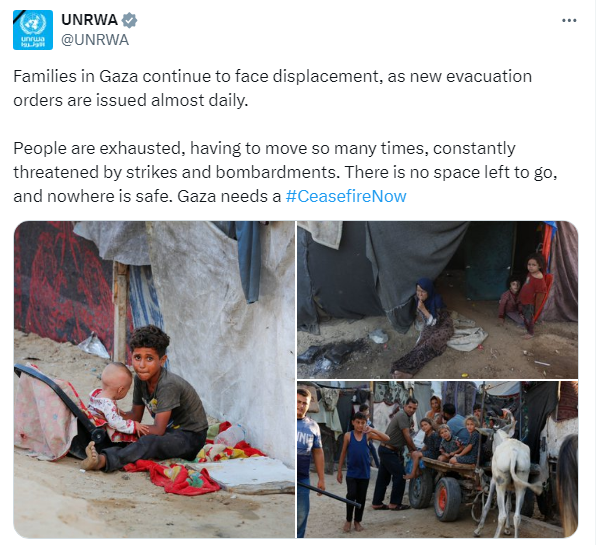Click the white donkey in the photo
This screenshot has height=545, width=596.
point(506,471)
